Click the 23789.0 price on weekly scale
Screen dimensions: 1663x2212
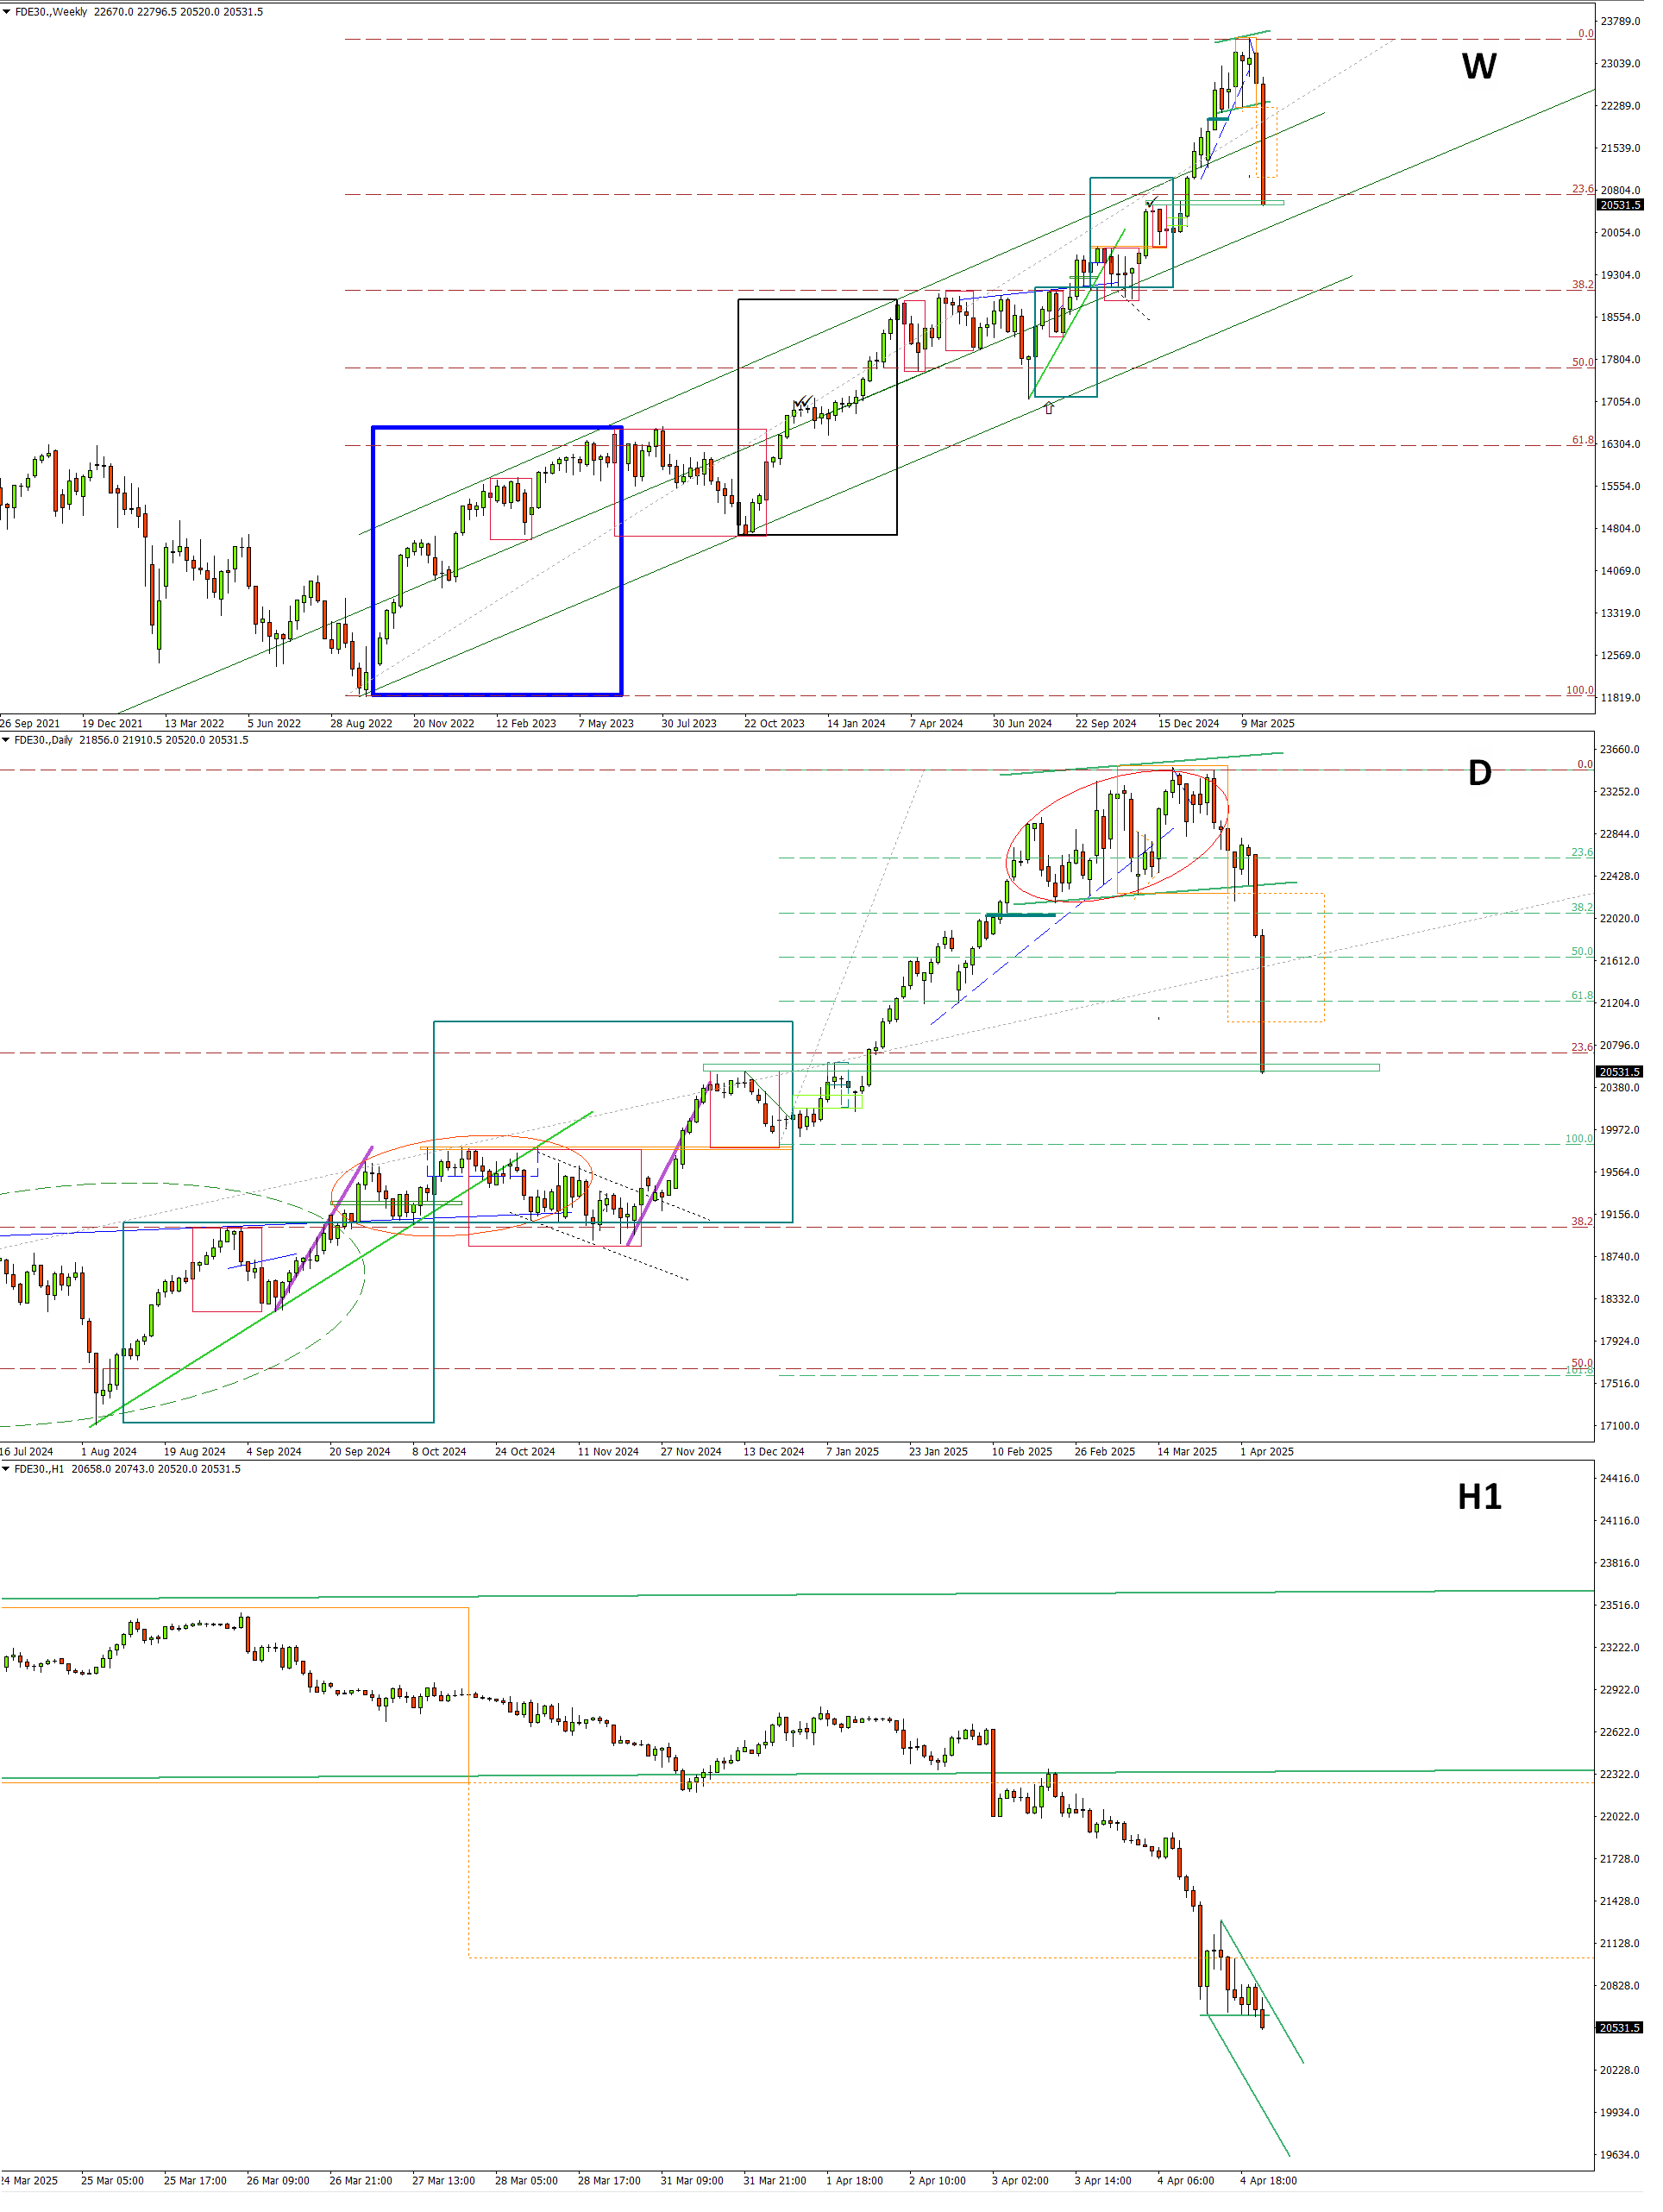[x=1620, y=21]
